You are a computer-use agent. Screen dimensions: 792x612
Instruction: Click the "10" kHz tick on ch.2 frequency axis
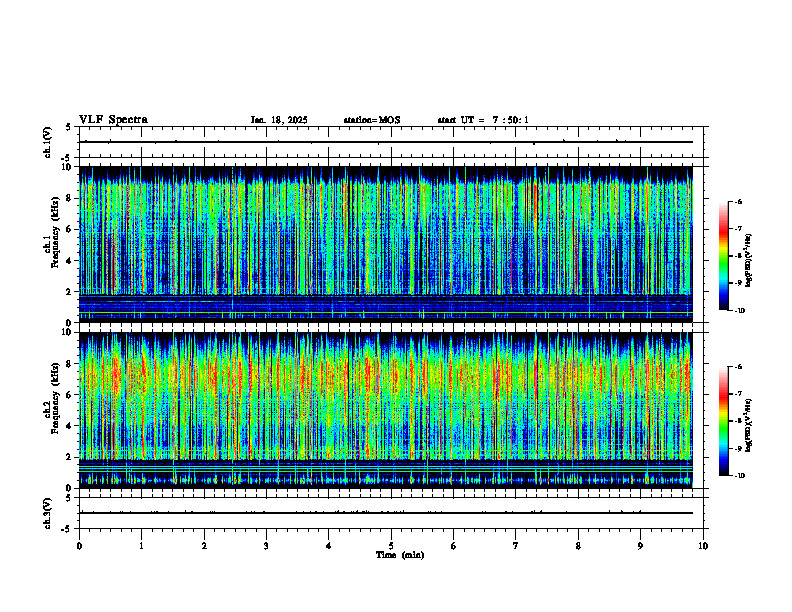68,332
